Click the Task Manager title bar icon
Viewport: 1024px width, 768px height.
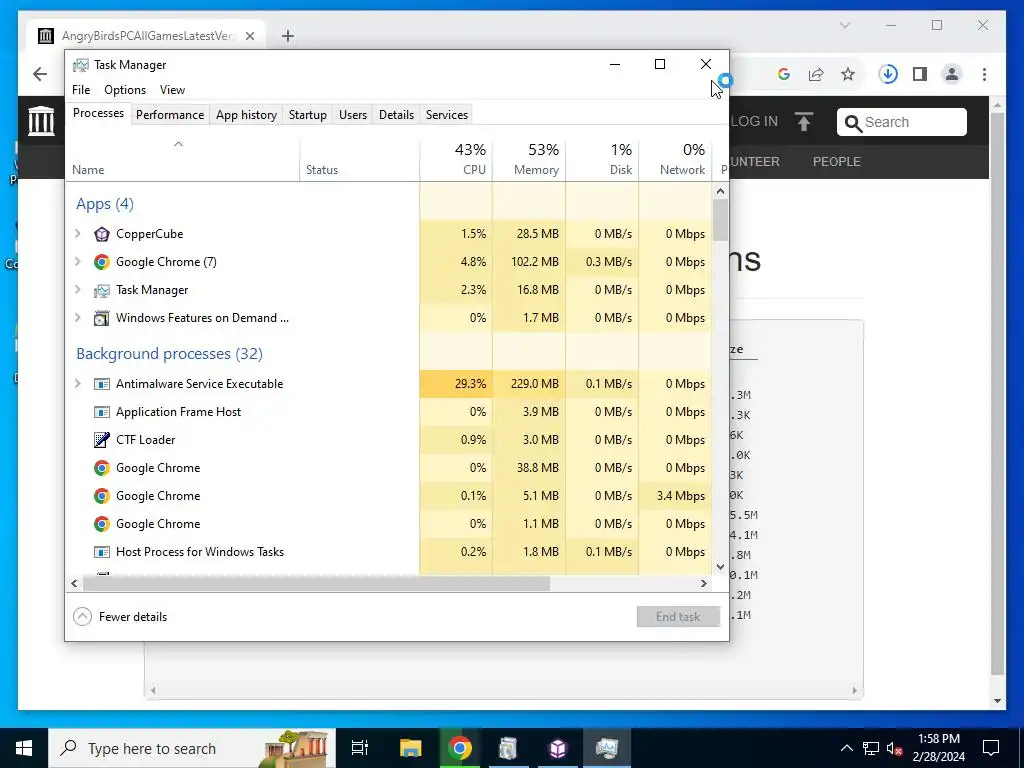80,65
